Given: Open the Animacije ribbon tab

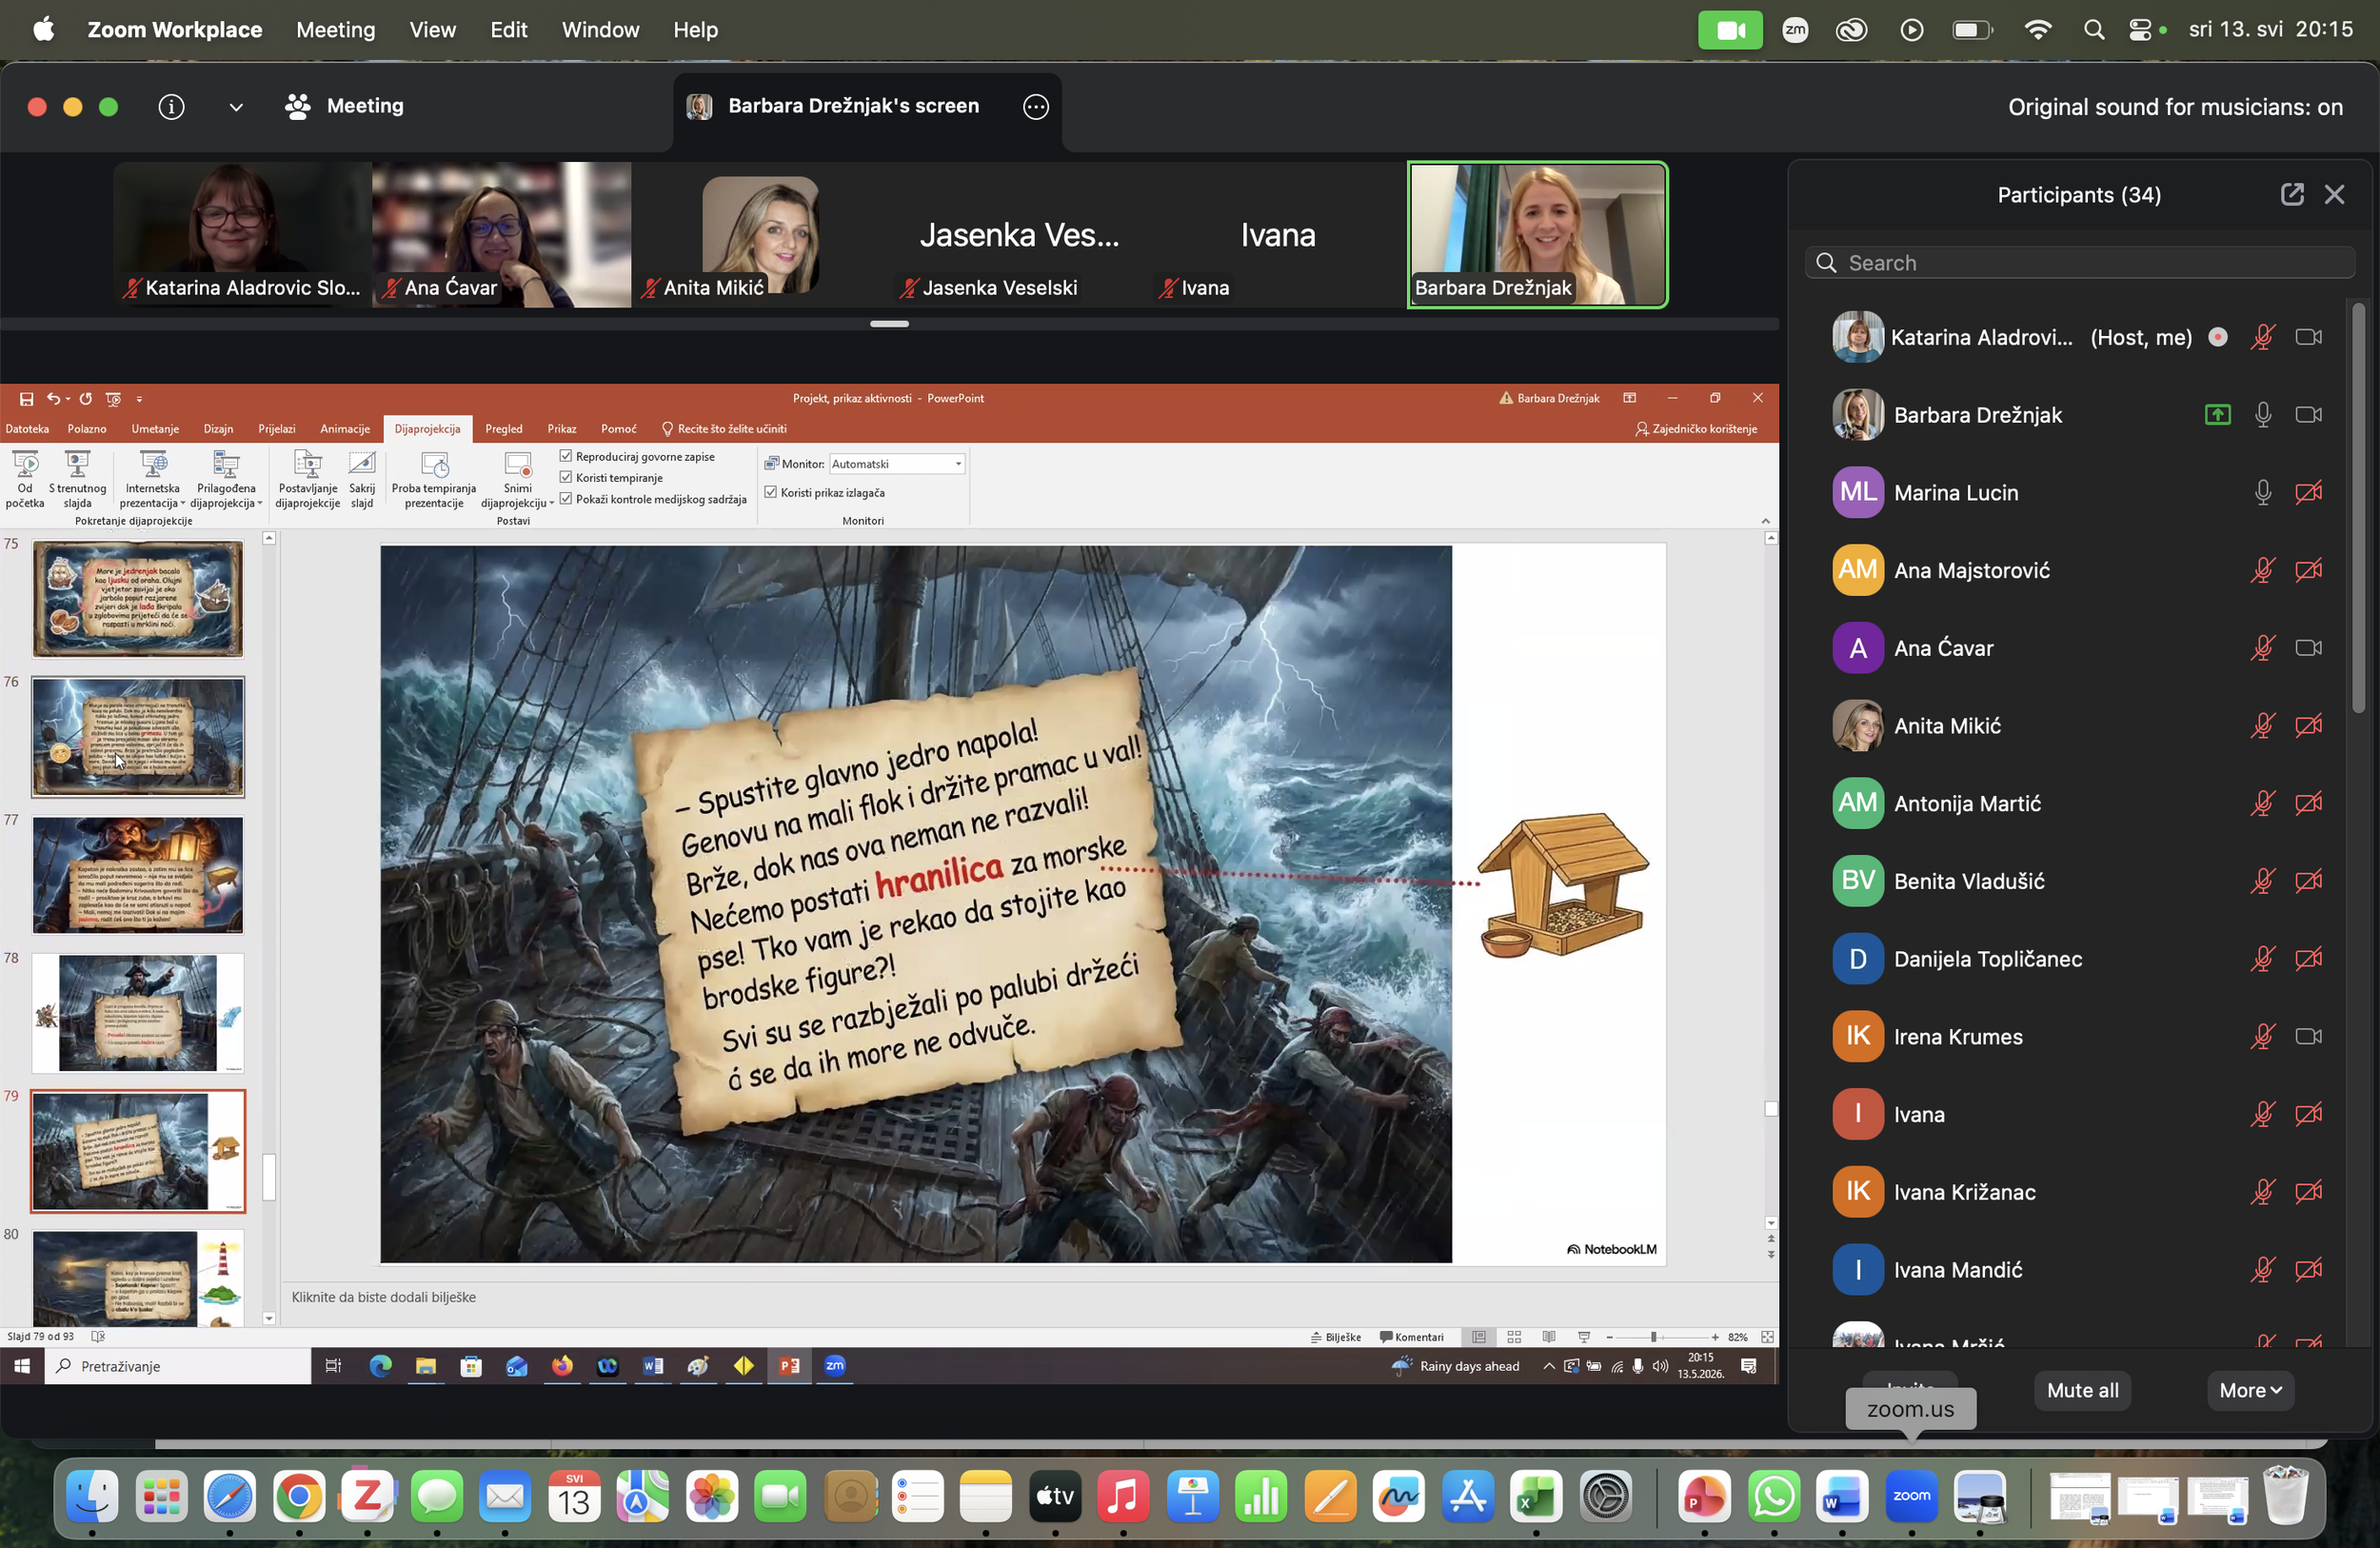Looking at the screenshot, I should pyautogui.click(x=345, y=429).
